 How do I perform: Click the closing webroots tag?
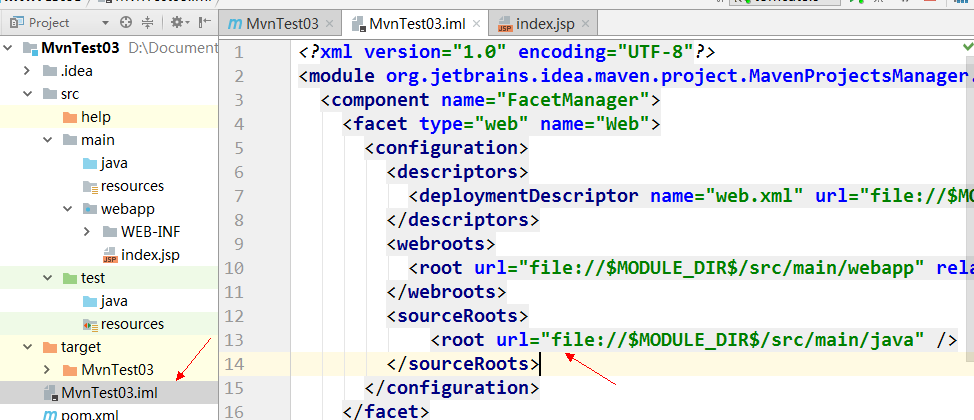pos(447,291)
